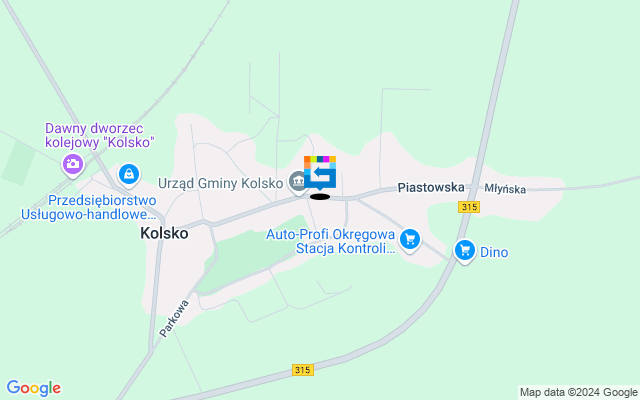Select the Dawny dworzec kolejowy "Kolsko" label
The width and height of the screenshot is (640, 400).
click(100, 135)
